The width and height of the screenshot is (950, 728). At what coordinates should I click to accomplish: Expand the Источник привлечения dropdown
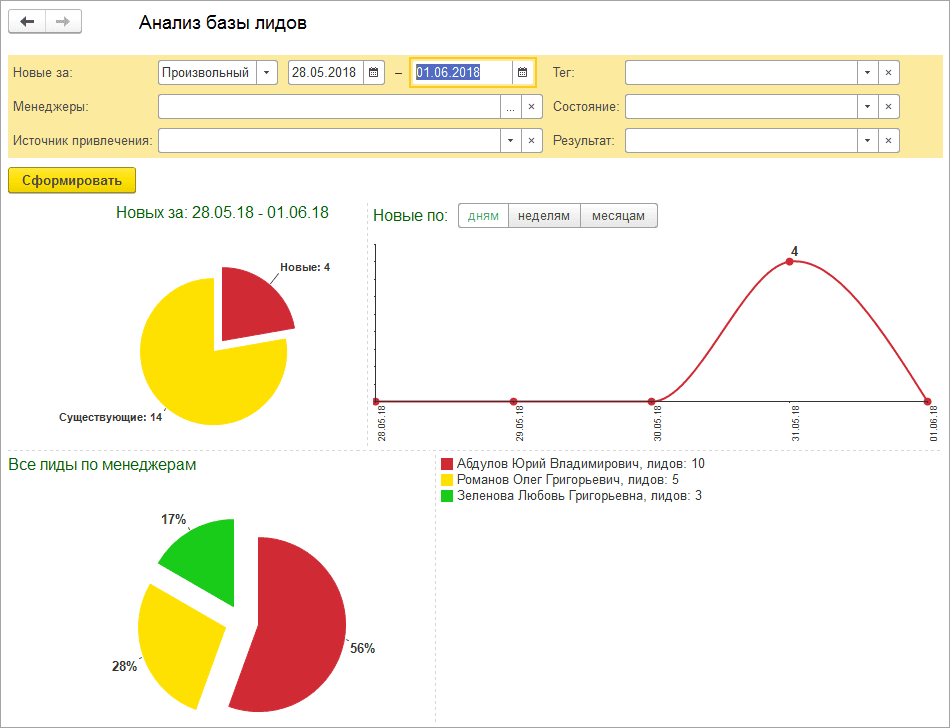(x=511, y=141)
